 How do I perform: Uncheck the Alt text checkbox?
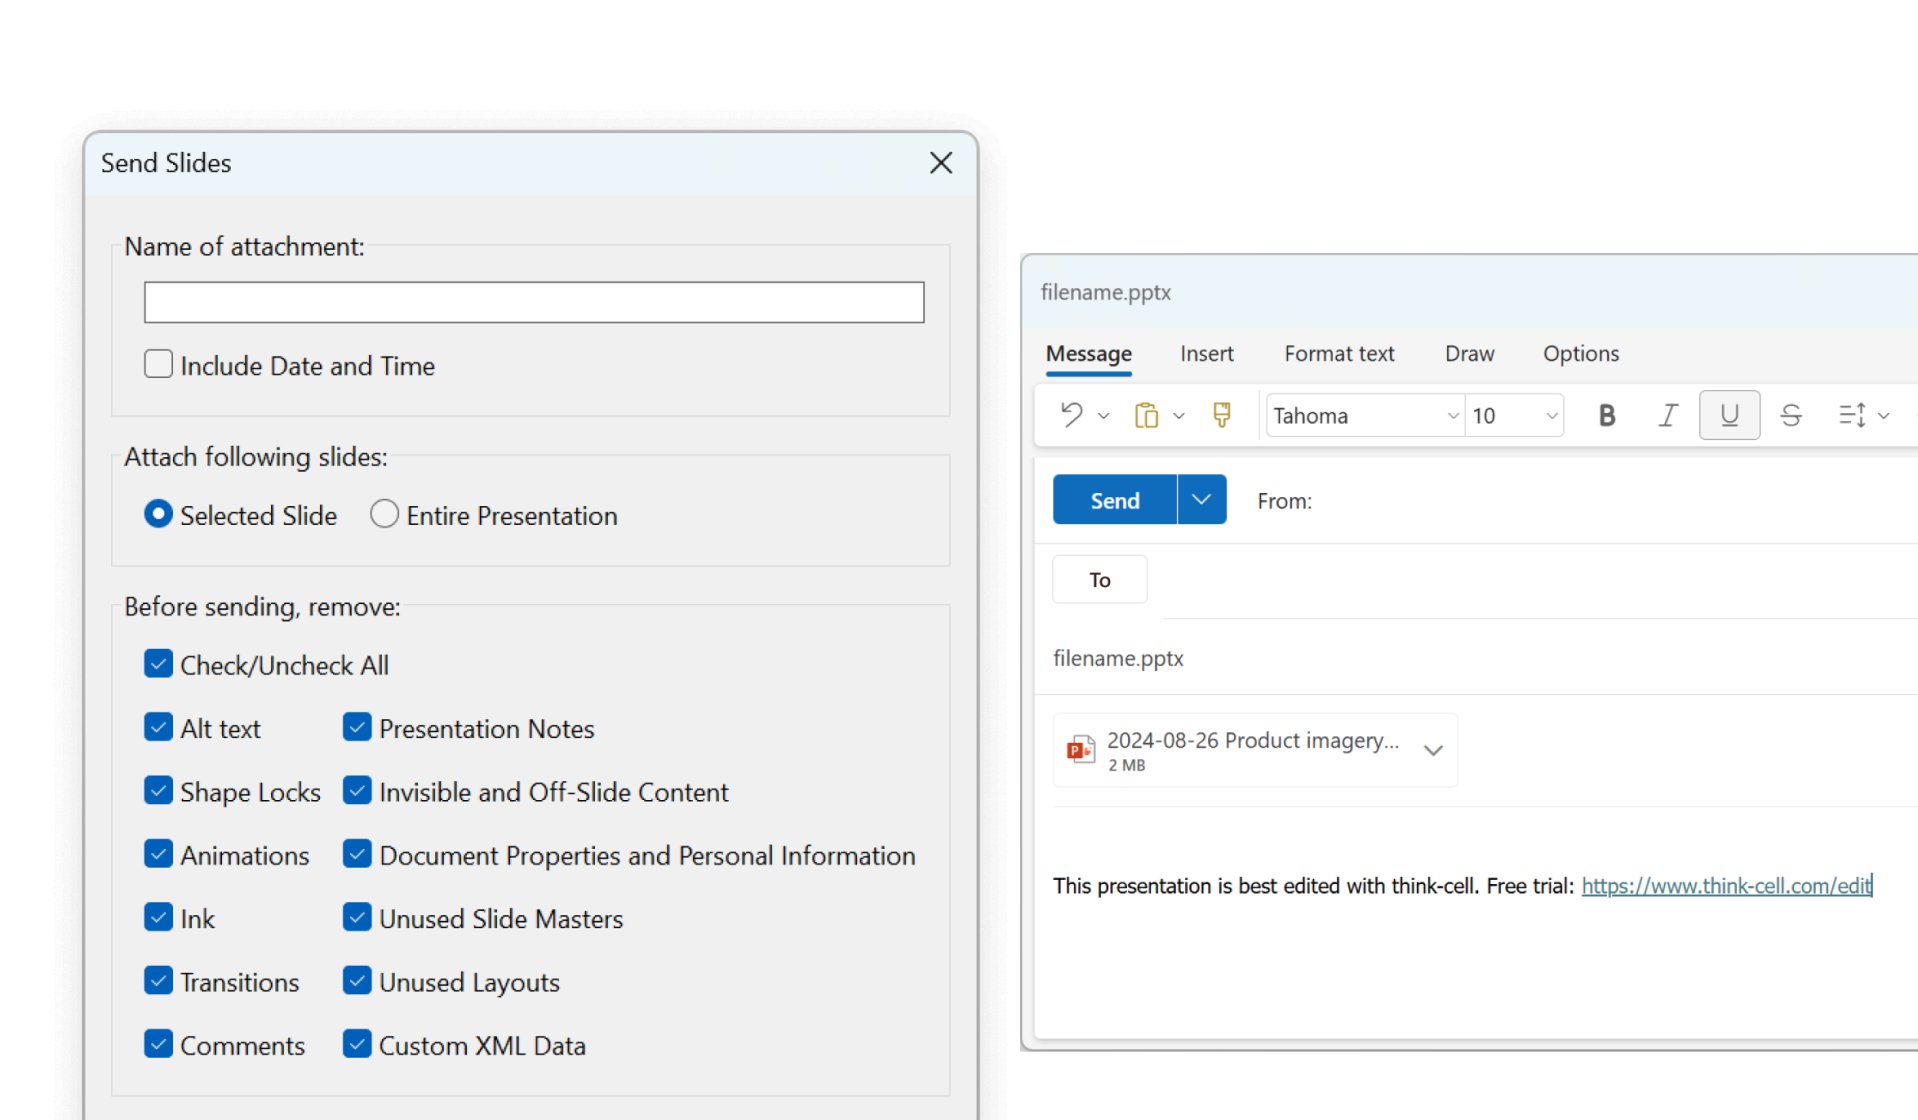158,727
